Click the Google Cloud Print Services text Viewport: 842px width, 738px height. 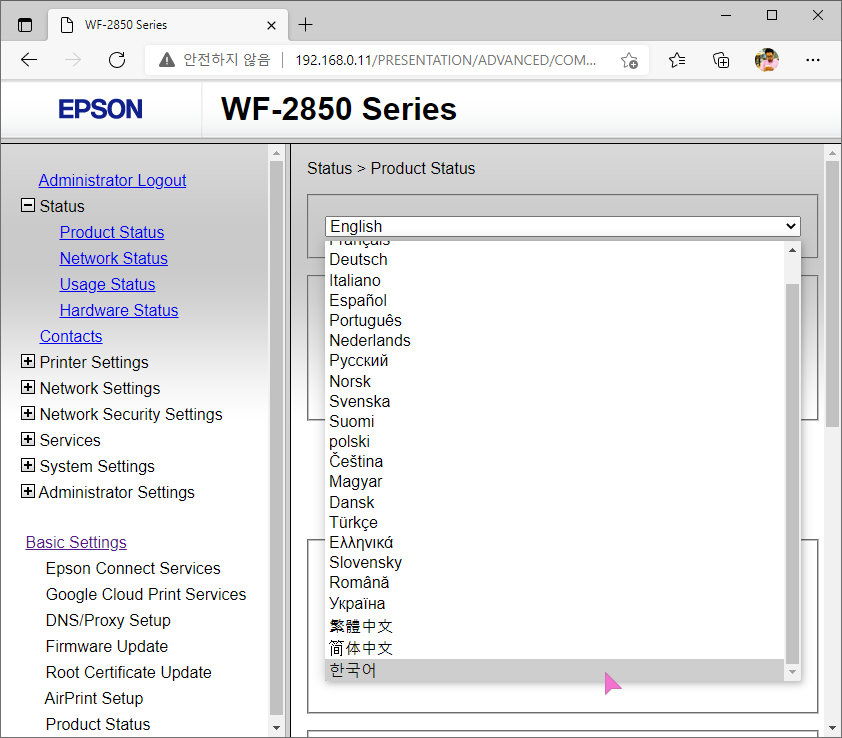point(146,595)
